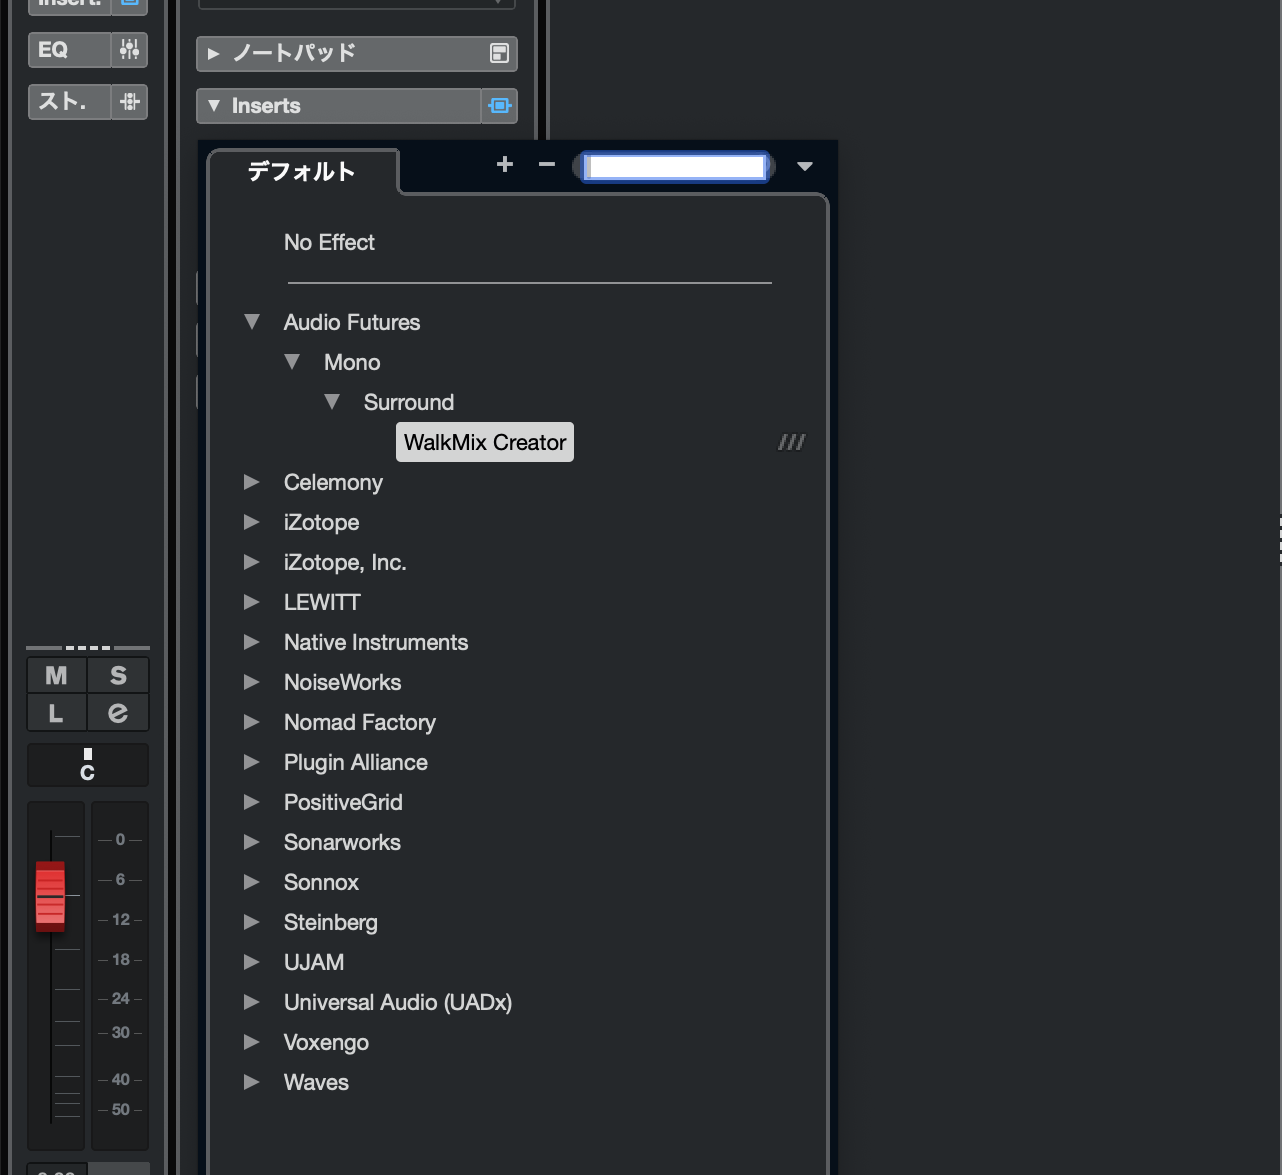
Task: Click the notepad panel window icon
Action: [499, 54]
